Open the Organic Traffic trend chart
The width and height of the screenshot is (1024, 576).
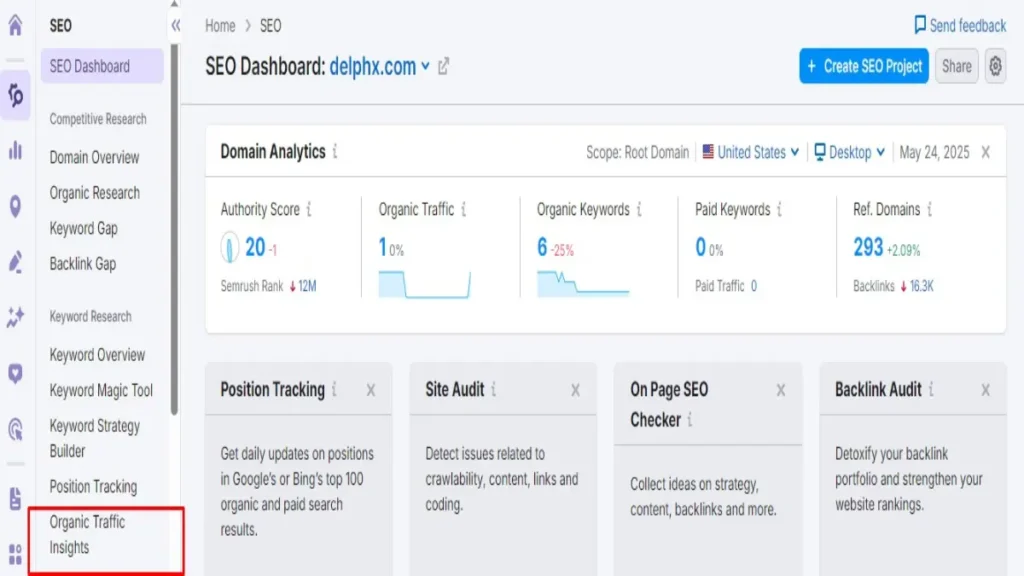tap(424, 284)
